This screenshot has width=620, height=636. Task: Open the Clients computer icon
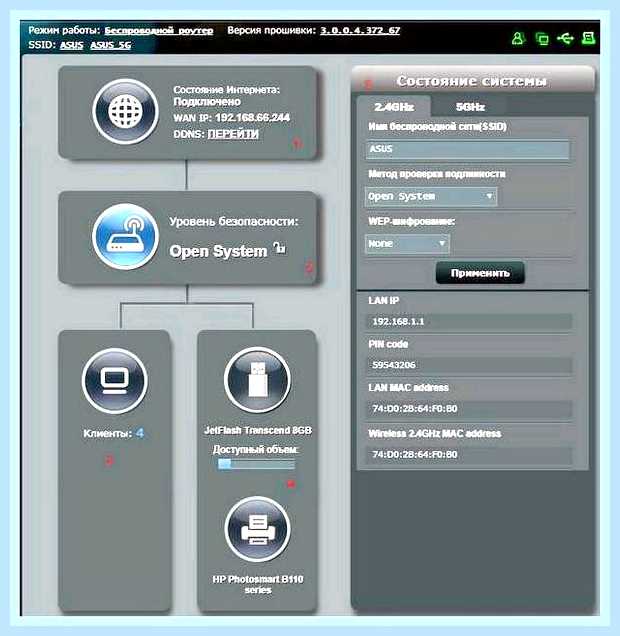115,381
